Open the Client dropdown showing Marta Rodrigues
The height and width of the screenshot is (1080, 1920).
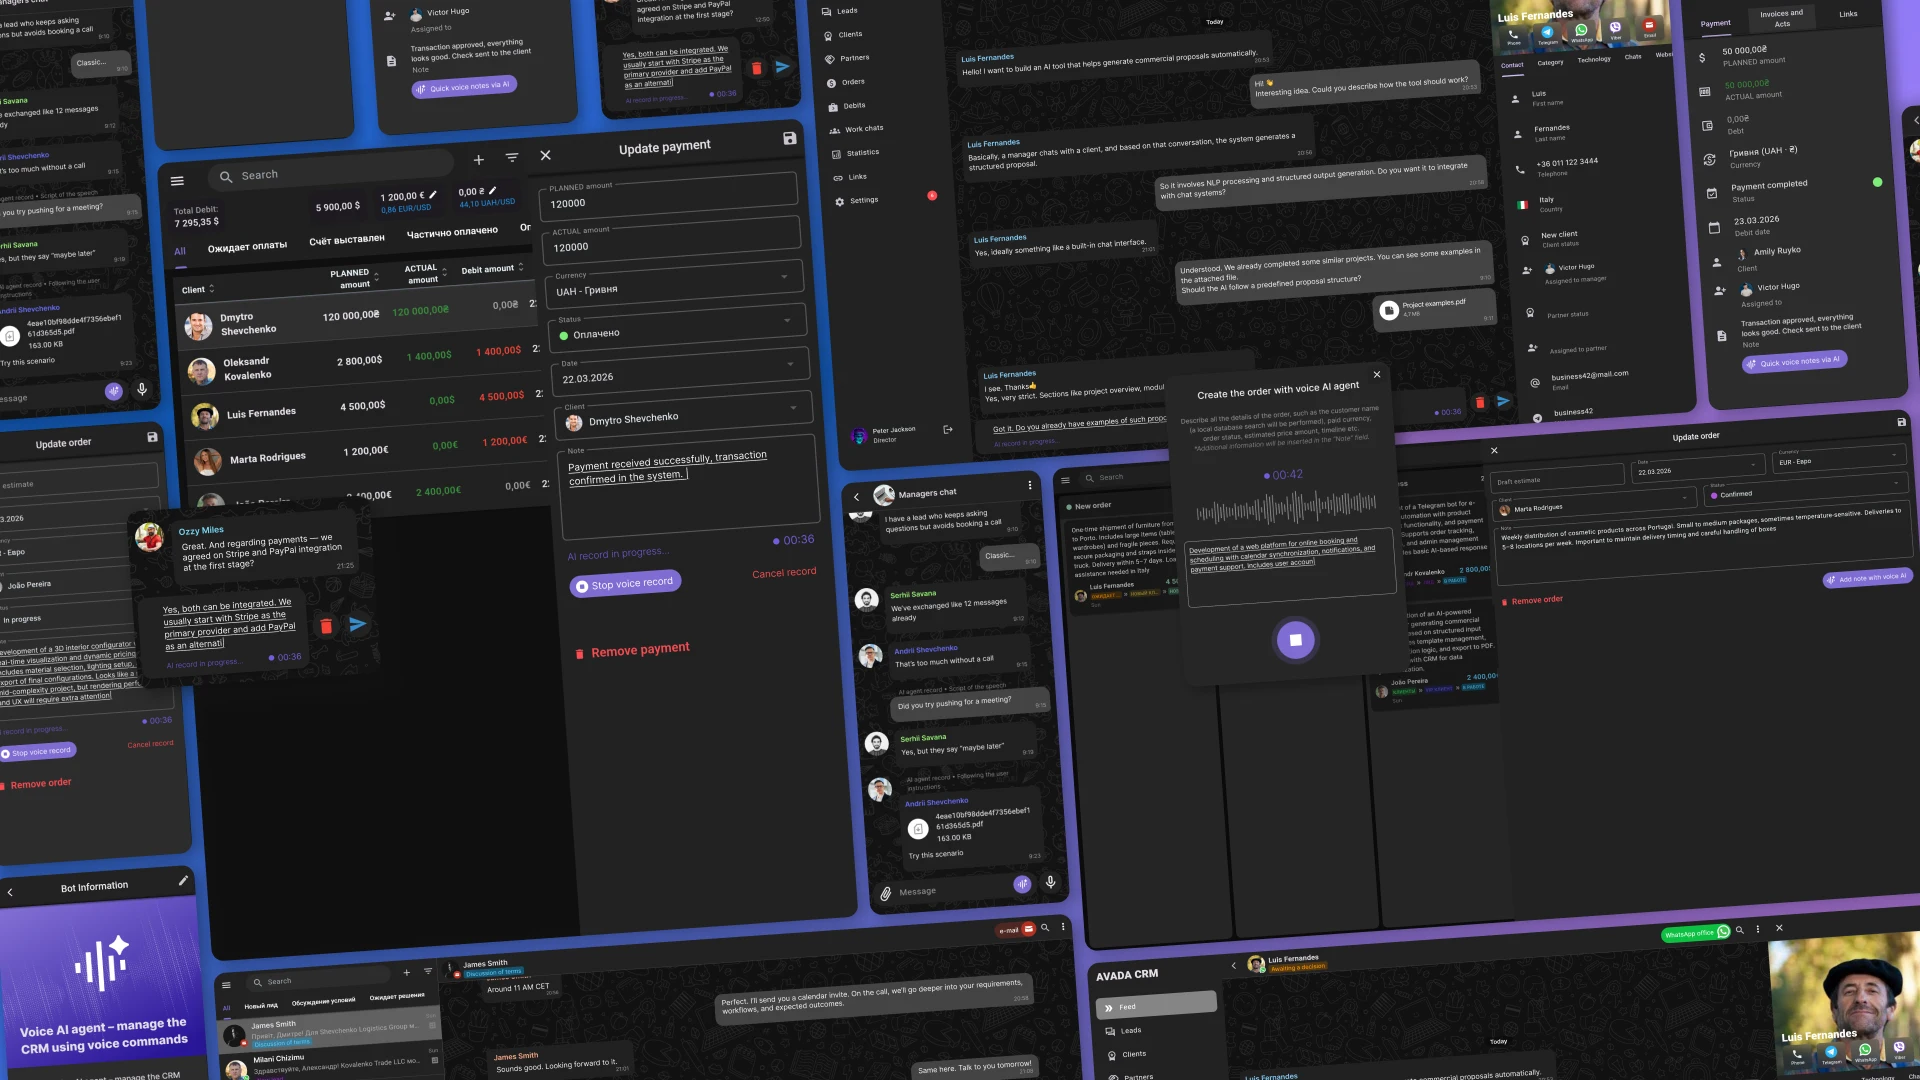tap(1596, 505)
